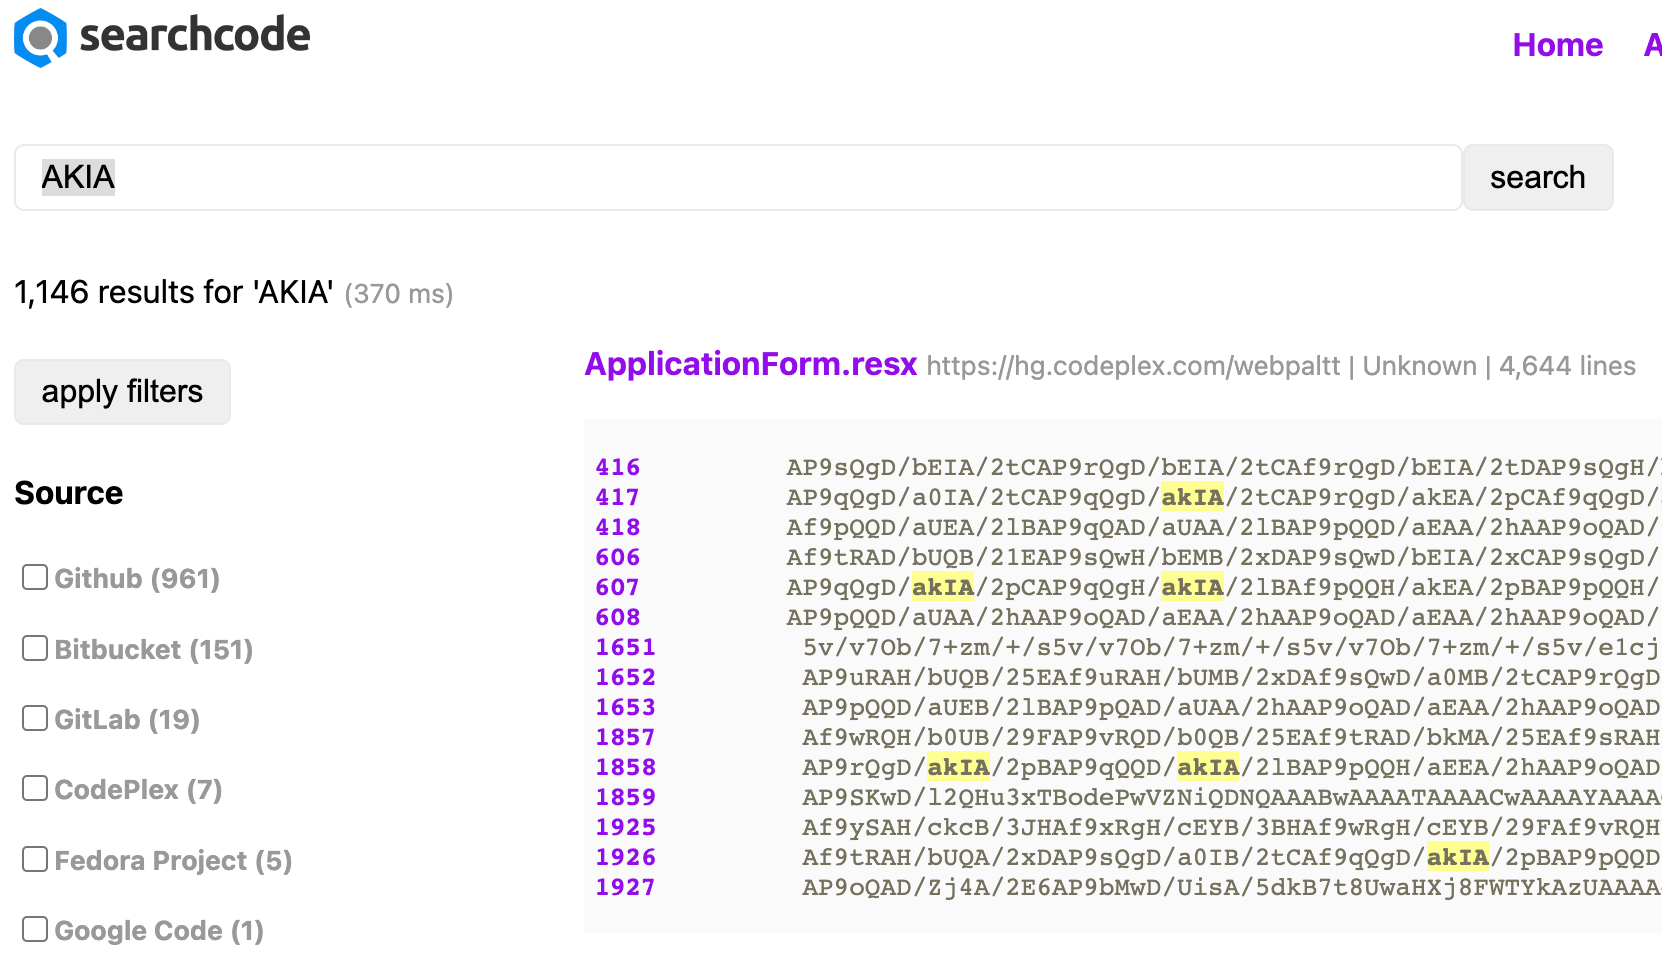Open line 1926 of the result

pos(625,858)
